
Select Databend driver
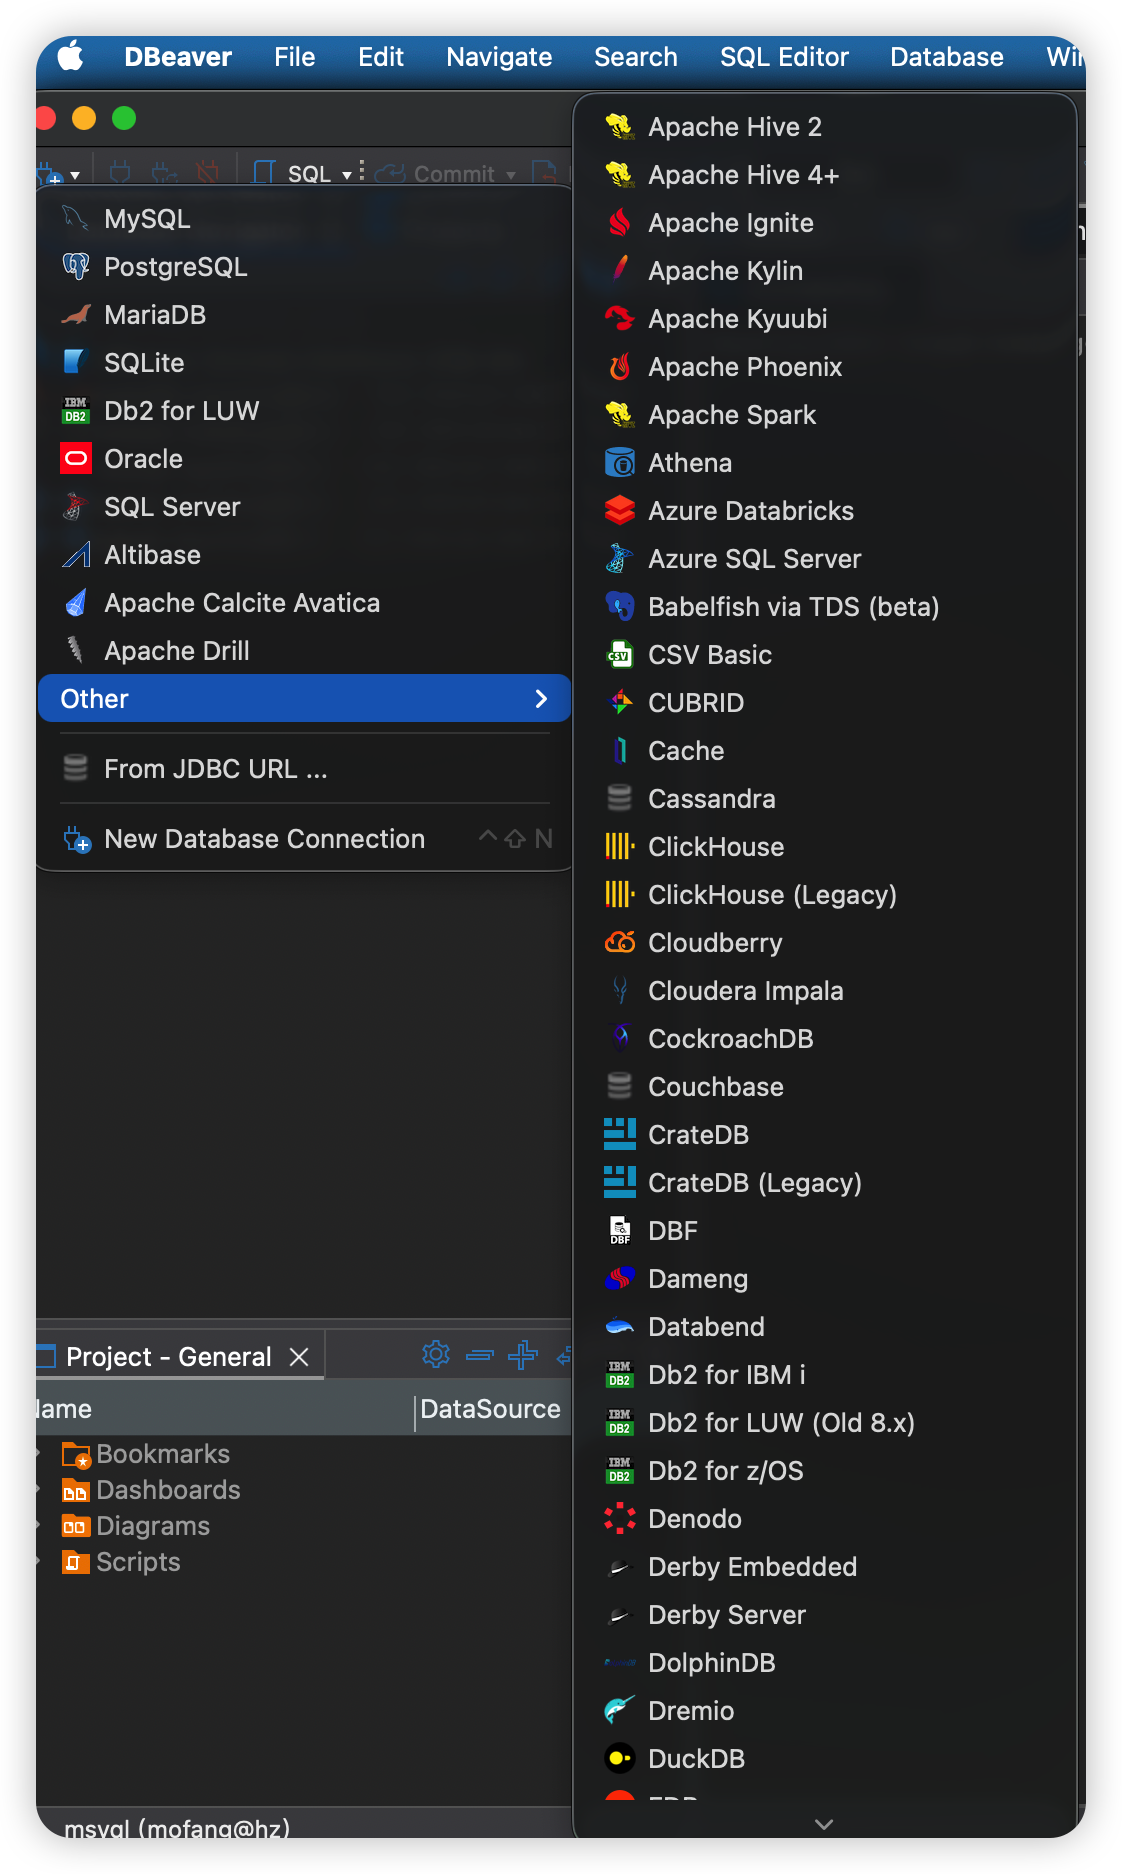[x=825, y=1327]
